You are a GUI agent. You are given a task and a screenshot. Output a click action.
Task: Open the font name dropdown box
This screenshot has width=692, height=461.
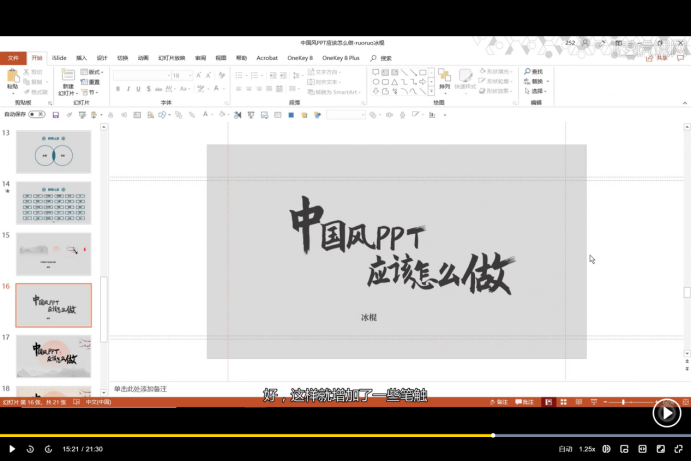142,75
